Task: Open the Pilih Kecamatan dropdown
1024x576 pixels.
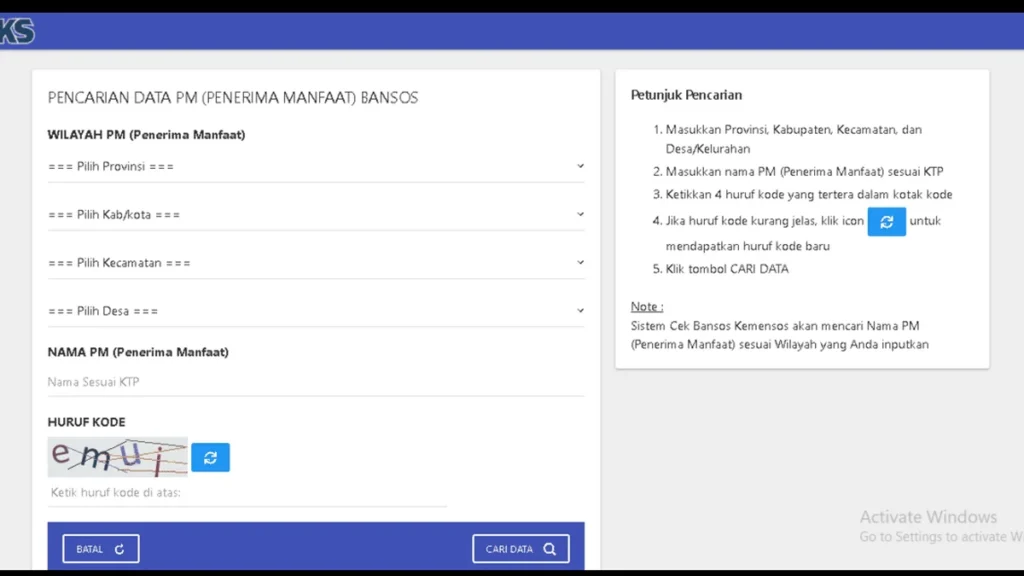Action: 315,262
